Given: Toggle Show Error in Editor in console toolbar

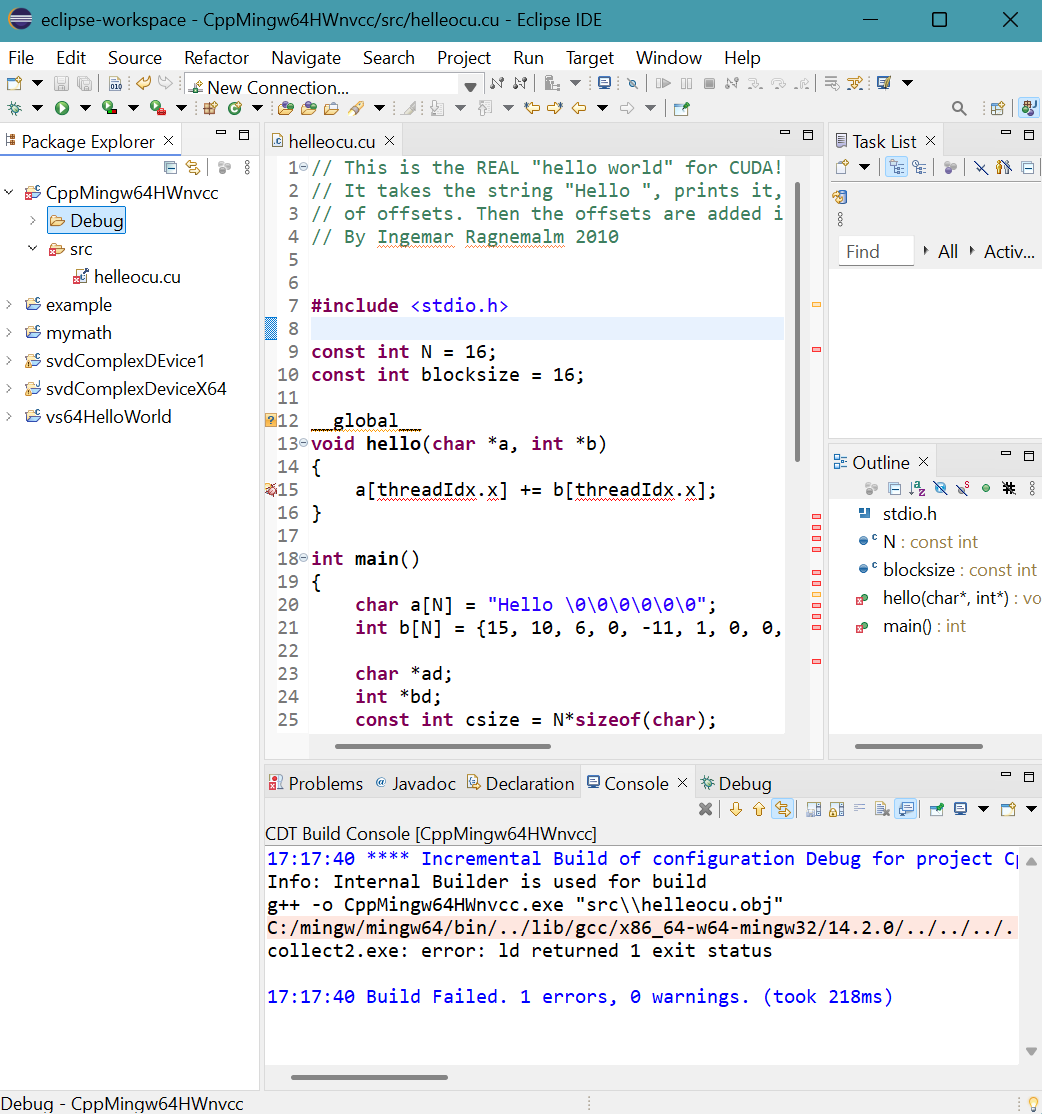Looking at the screenshot, I should click(x=783, y=809).
